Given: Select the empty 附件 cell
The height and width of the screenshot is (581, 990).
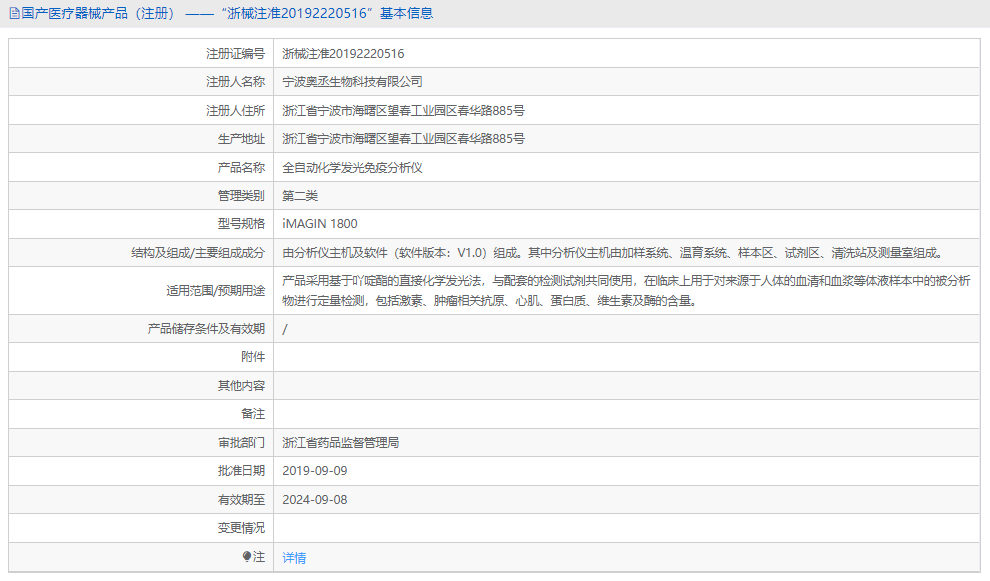Looking at the screenshot, I should pyautogui.click(x=500, y=356).
